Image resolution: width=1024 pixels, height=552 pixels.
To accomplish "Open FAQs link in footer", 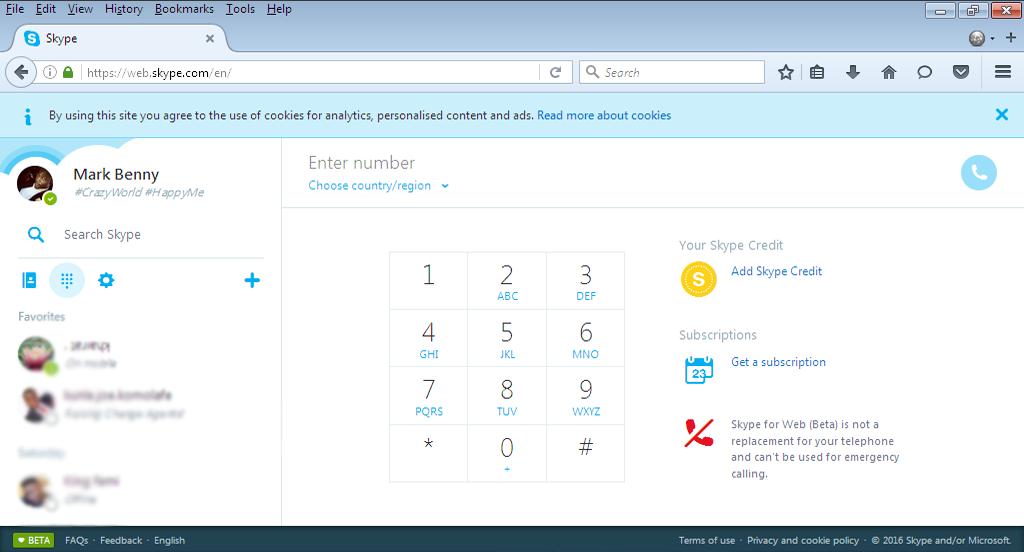I will point(76,540).
